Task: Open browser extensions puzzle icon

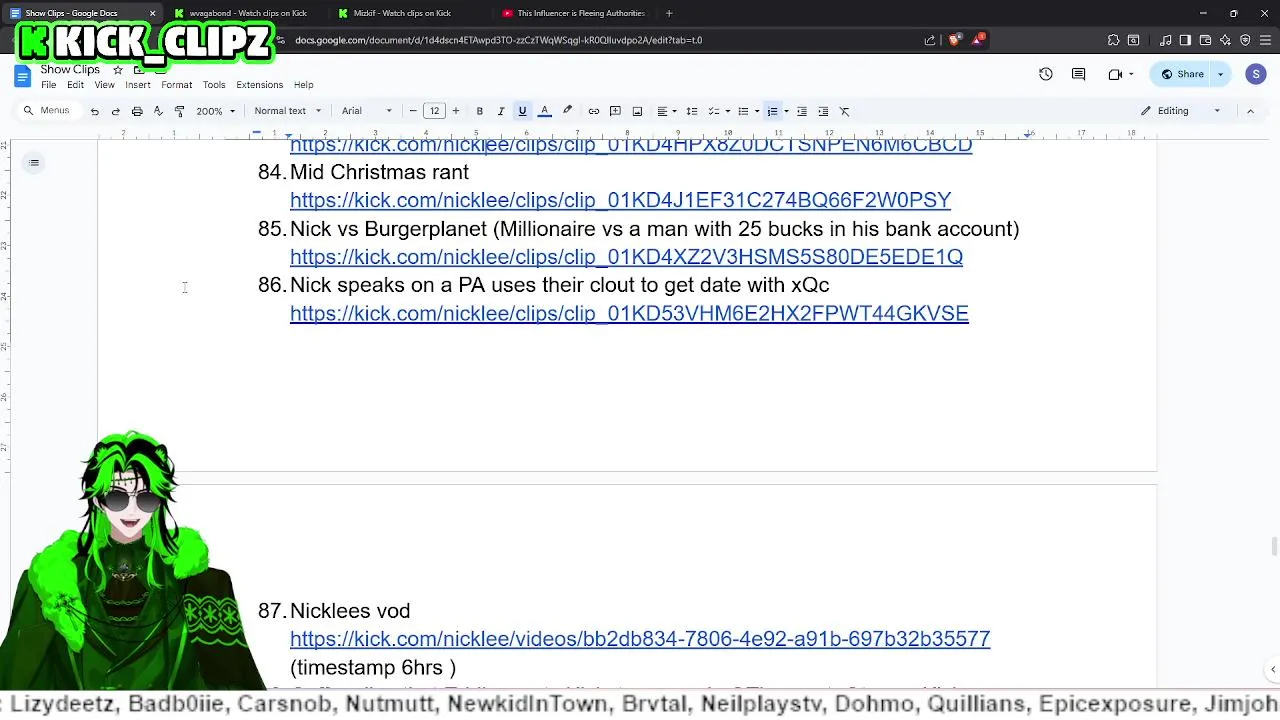Action: pos(1113,40)
